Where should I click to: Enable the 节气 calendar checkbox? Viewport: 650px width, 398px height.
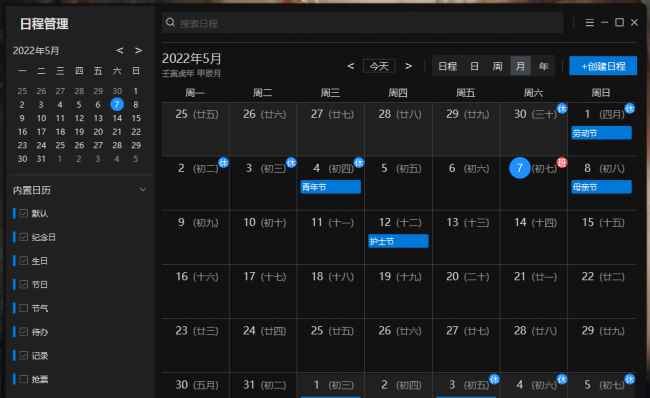point(24,308)
